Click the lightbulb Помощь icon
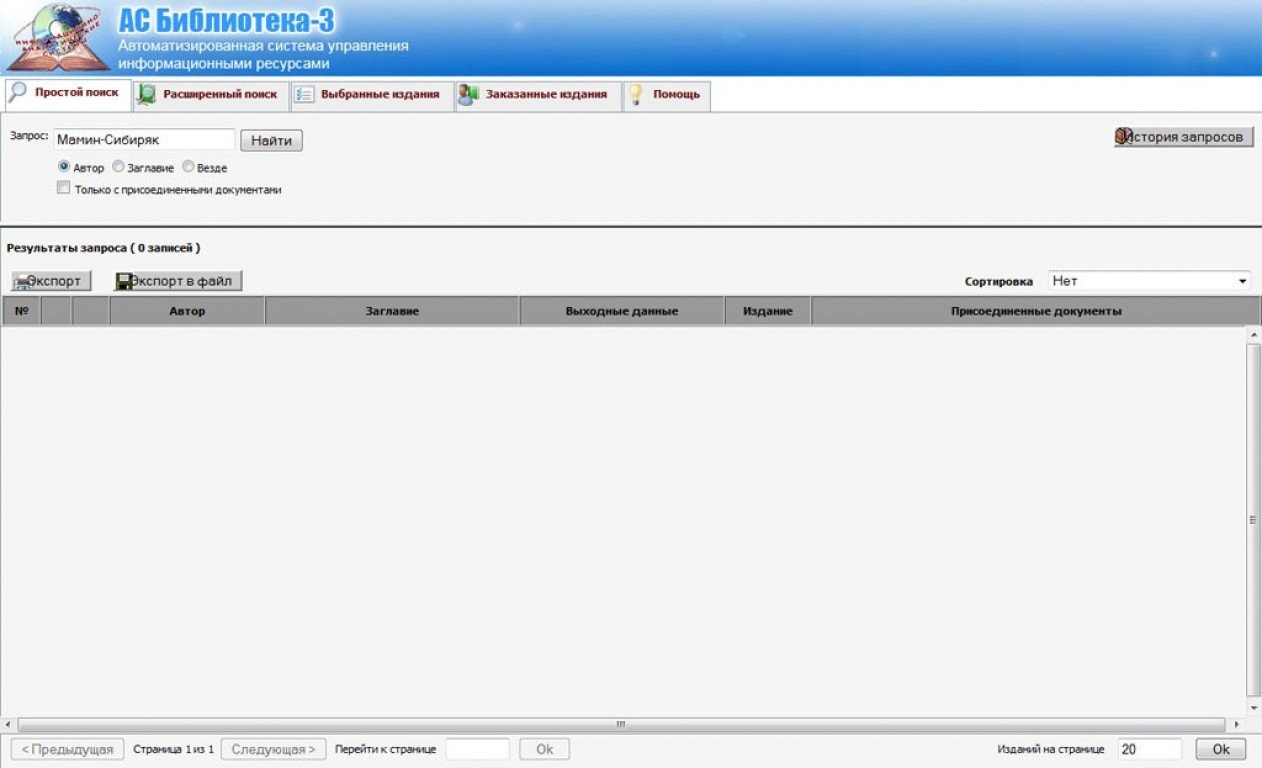 click(x=635, y=95)
